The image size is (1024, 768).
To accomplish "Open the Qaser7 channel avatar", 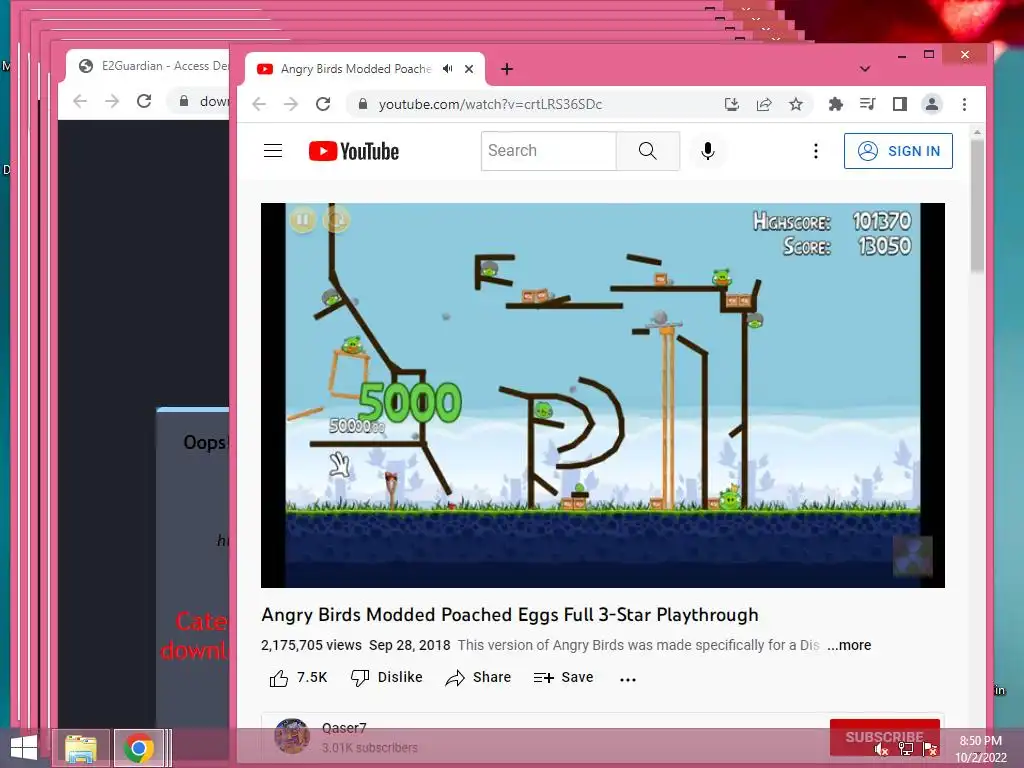I will 292,736.
